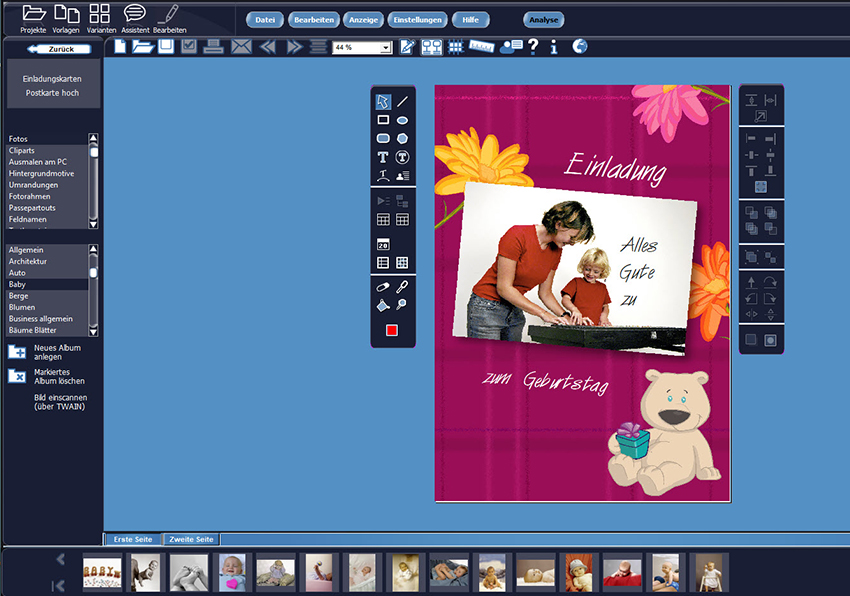Select the arrow selection tool
This screenshot has height=596, width=850.
383,101
